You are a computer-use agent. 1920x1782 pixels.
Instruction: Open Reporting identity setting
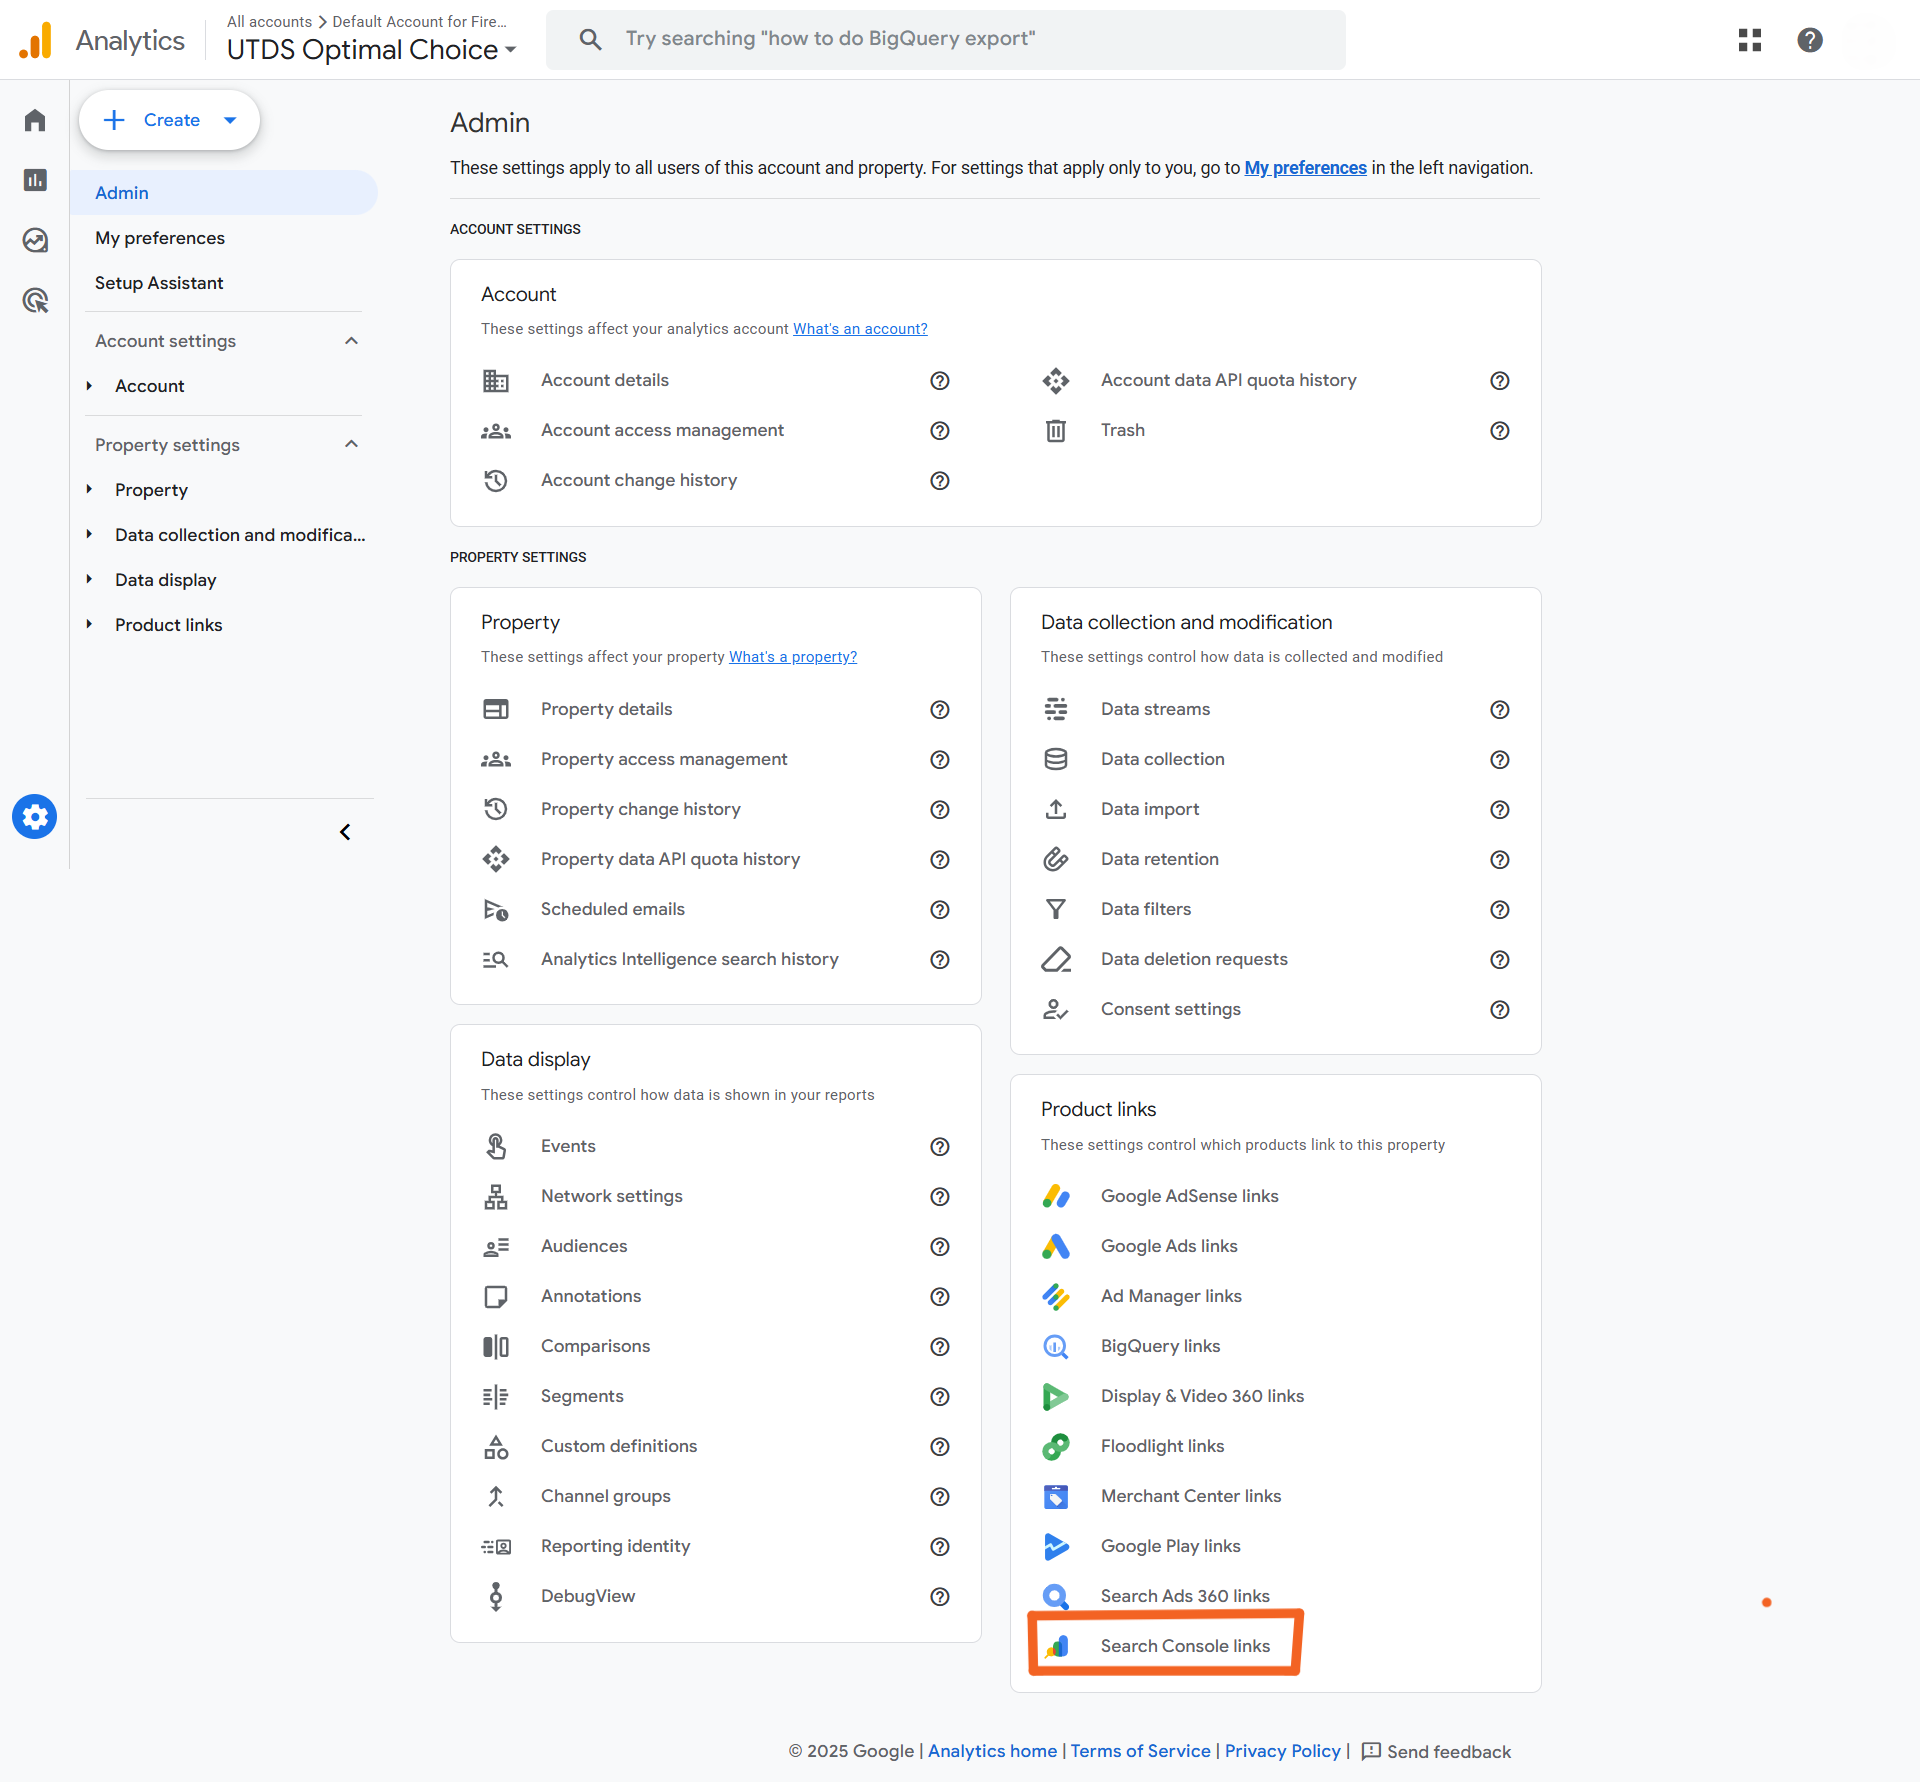coord(616,1546)
